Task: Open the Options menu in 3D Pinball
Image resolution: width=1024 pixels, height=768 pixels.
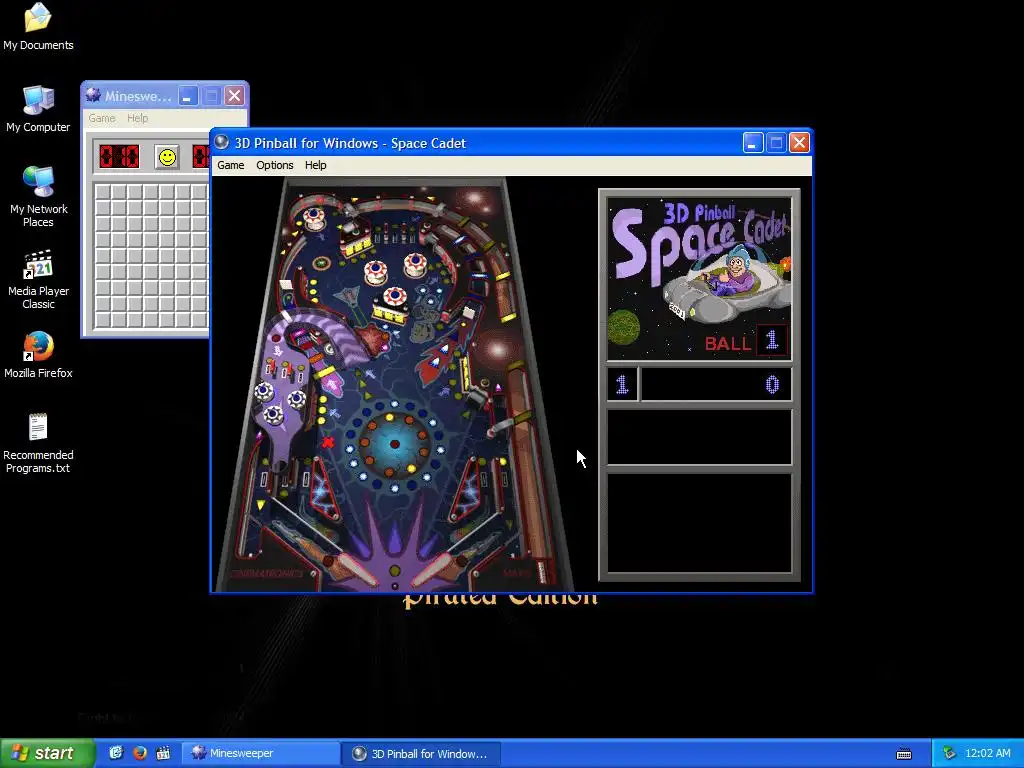Action: point(274,165)
